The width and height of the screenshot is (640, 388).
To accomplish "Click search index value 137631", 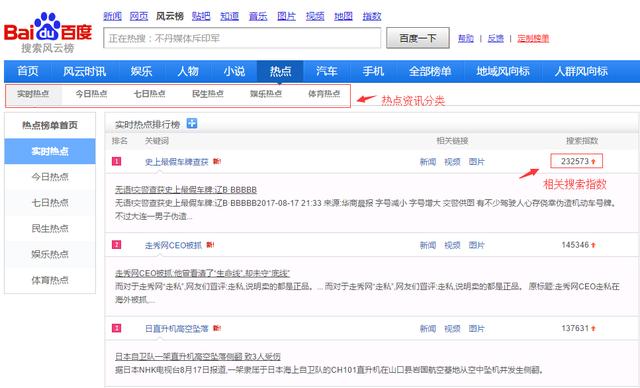I will click(x=575, y=328).
